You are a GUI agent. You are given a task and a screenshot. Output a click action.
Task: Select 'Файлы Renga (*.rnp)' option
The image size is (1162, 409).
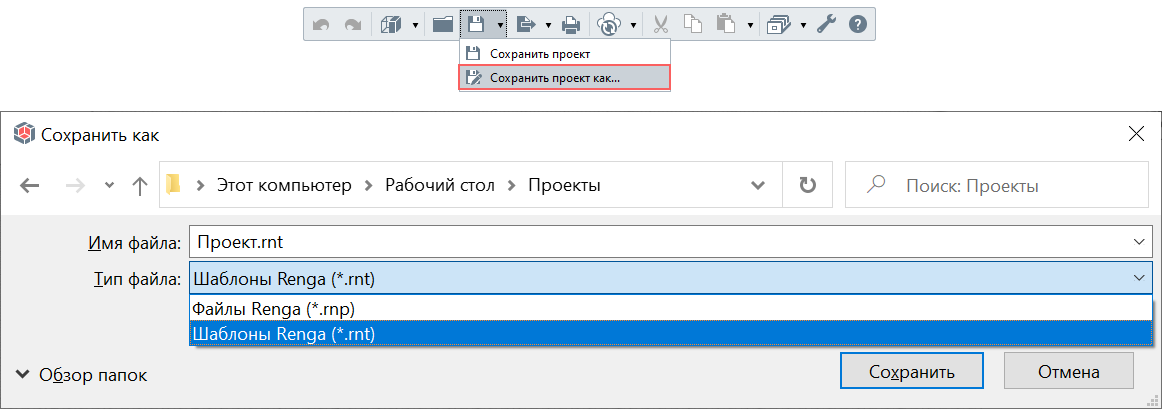(671, 308)
